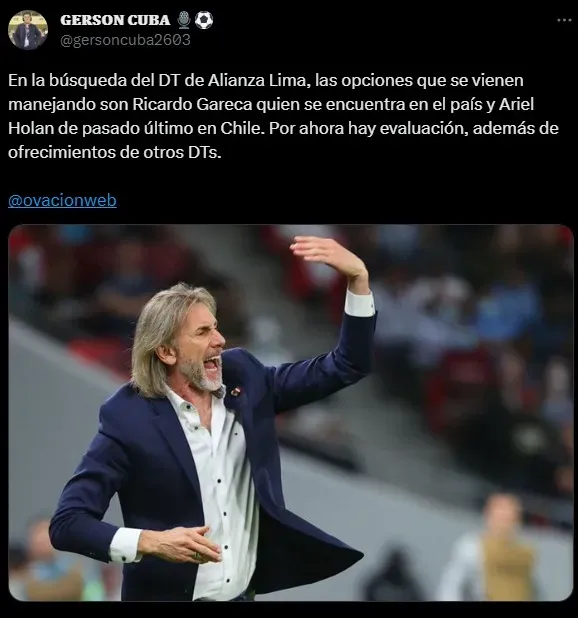Click 'ofrecimientos de otros DTs' last line
Screen dimensions: 578x618
115,153
